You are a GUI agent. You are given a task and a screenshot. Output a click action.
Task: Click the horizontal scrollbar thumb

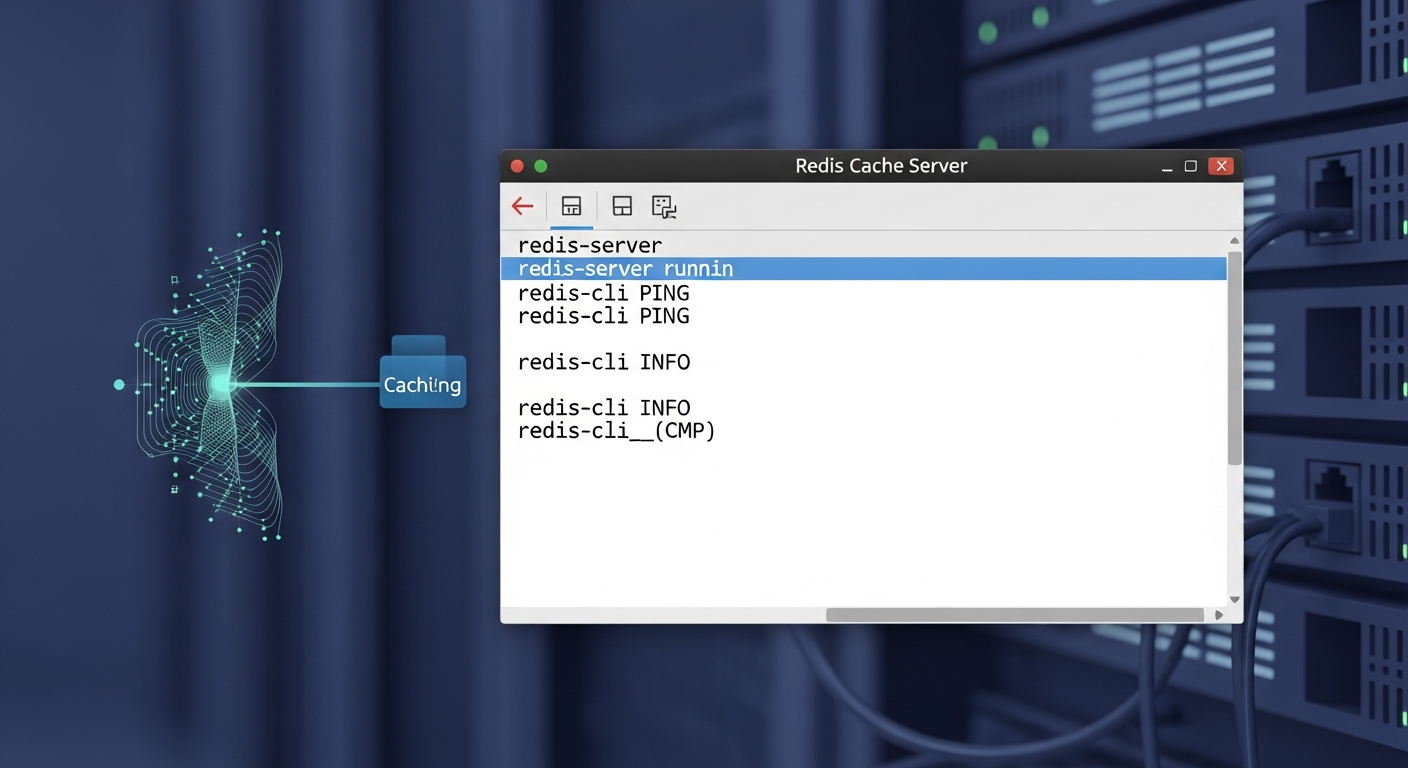[1015, 614]
